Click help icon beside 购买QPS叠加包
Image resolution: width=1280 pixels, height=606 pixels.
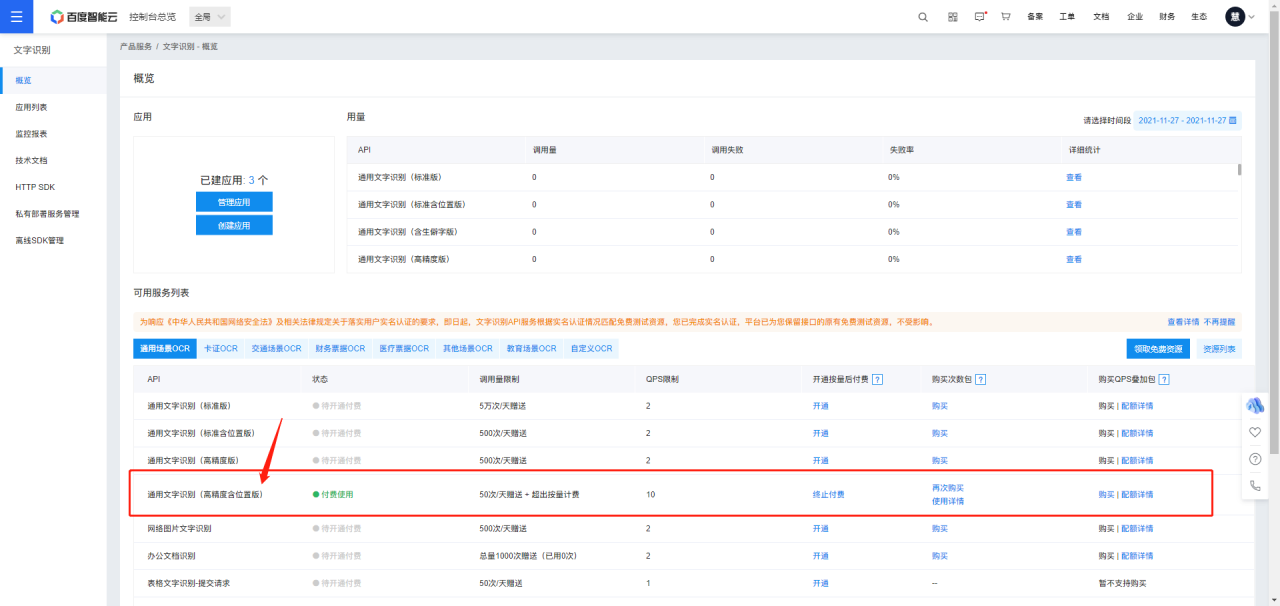click(1164, 380)
